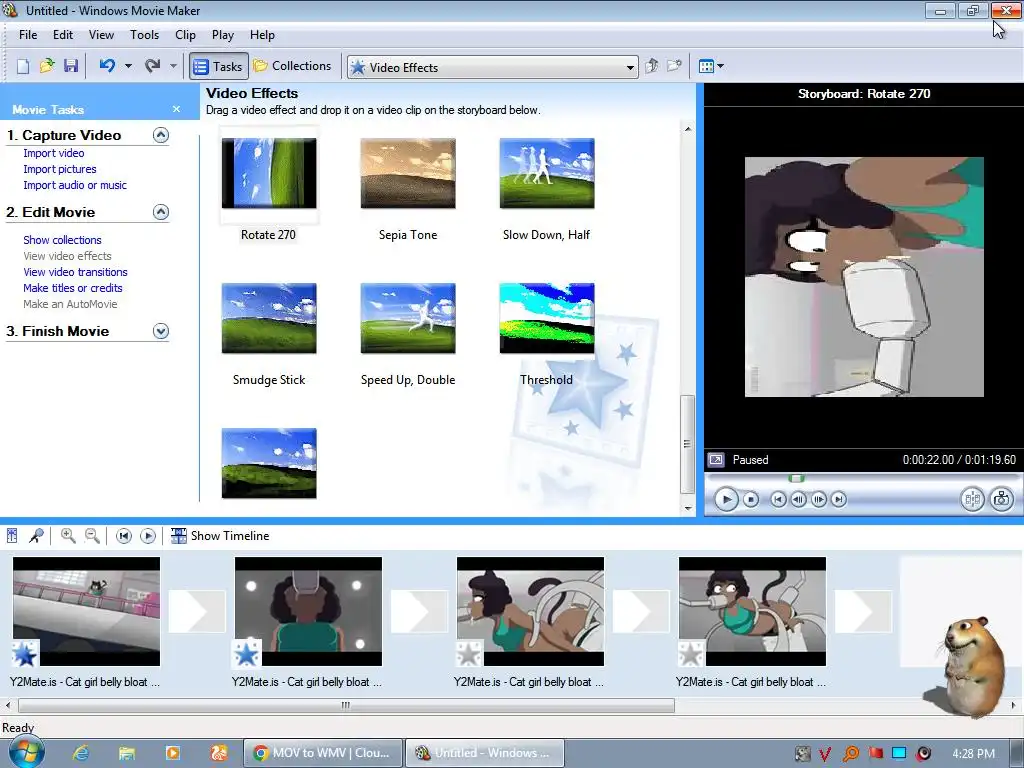The height and width of the screenshot is (768, 1024).
Task: Play the preview video
Action: coord(726,500)
